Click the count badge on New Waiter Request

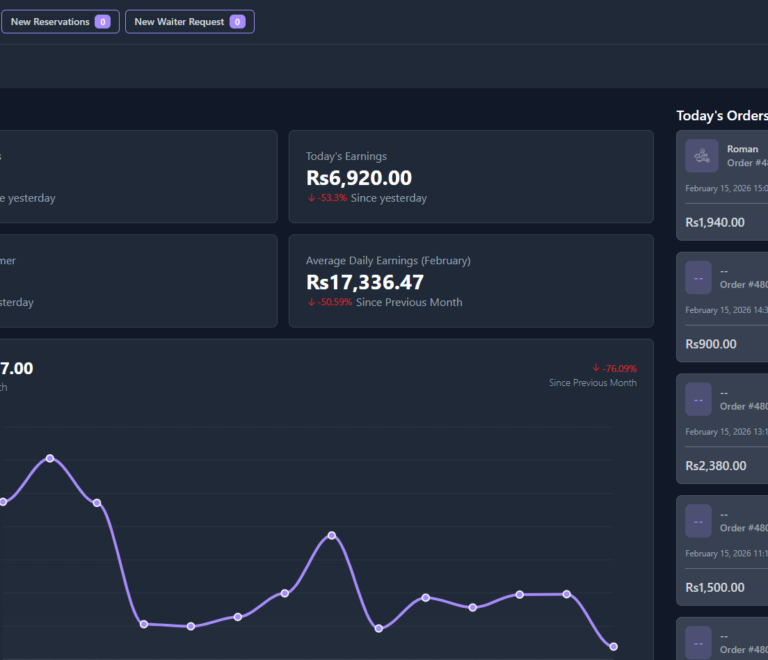click(237, 22)
